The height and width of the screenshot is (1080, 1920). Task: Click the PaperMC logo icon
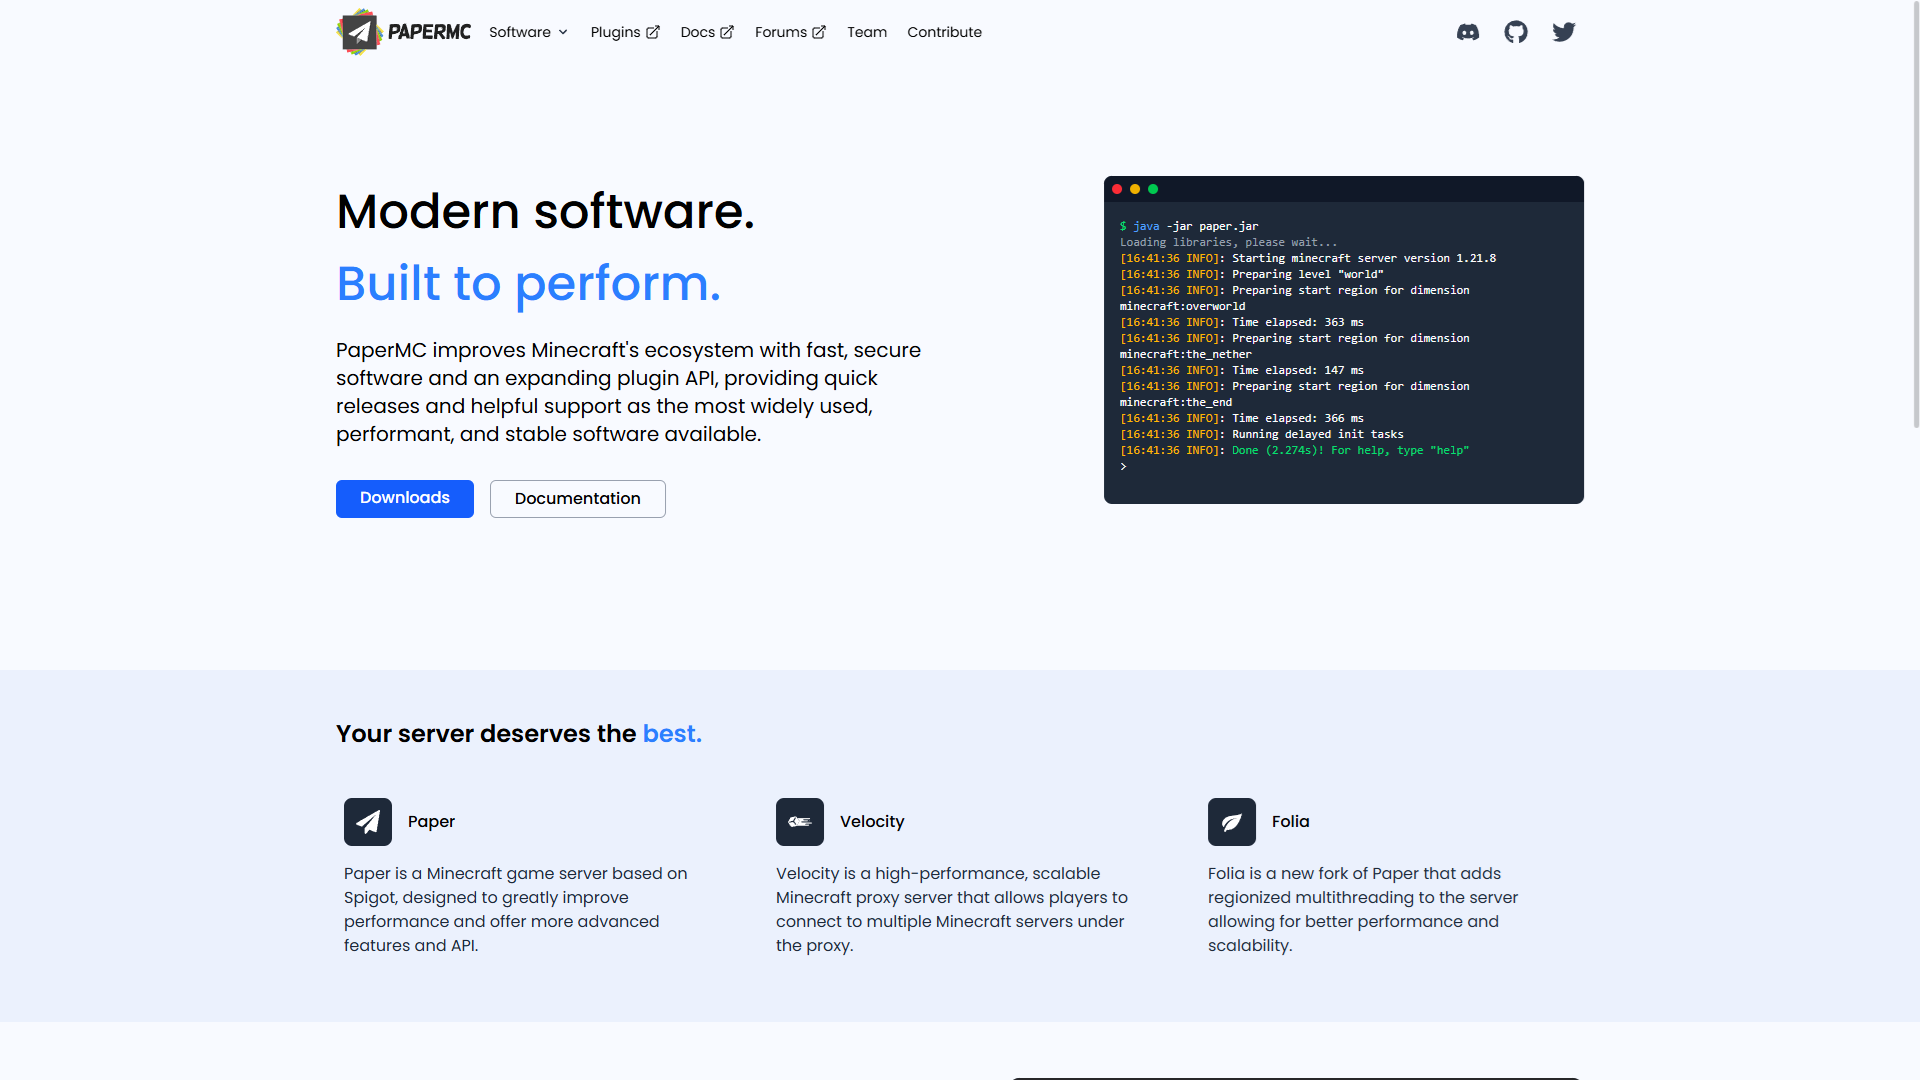tap(359, 32)
